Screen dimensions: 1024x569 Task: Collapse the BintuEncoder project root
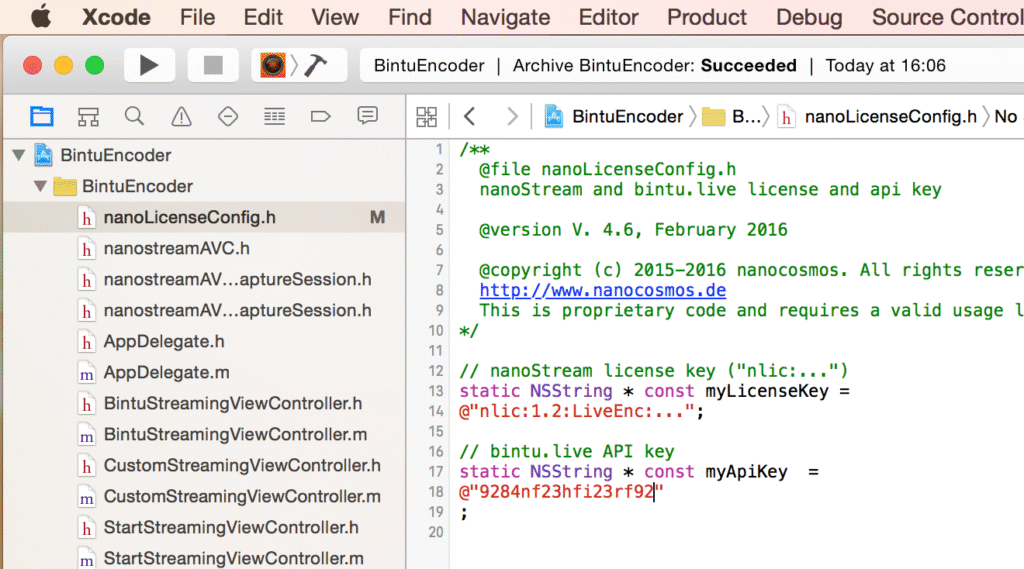click(x=18, y=155)
